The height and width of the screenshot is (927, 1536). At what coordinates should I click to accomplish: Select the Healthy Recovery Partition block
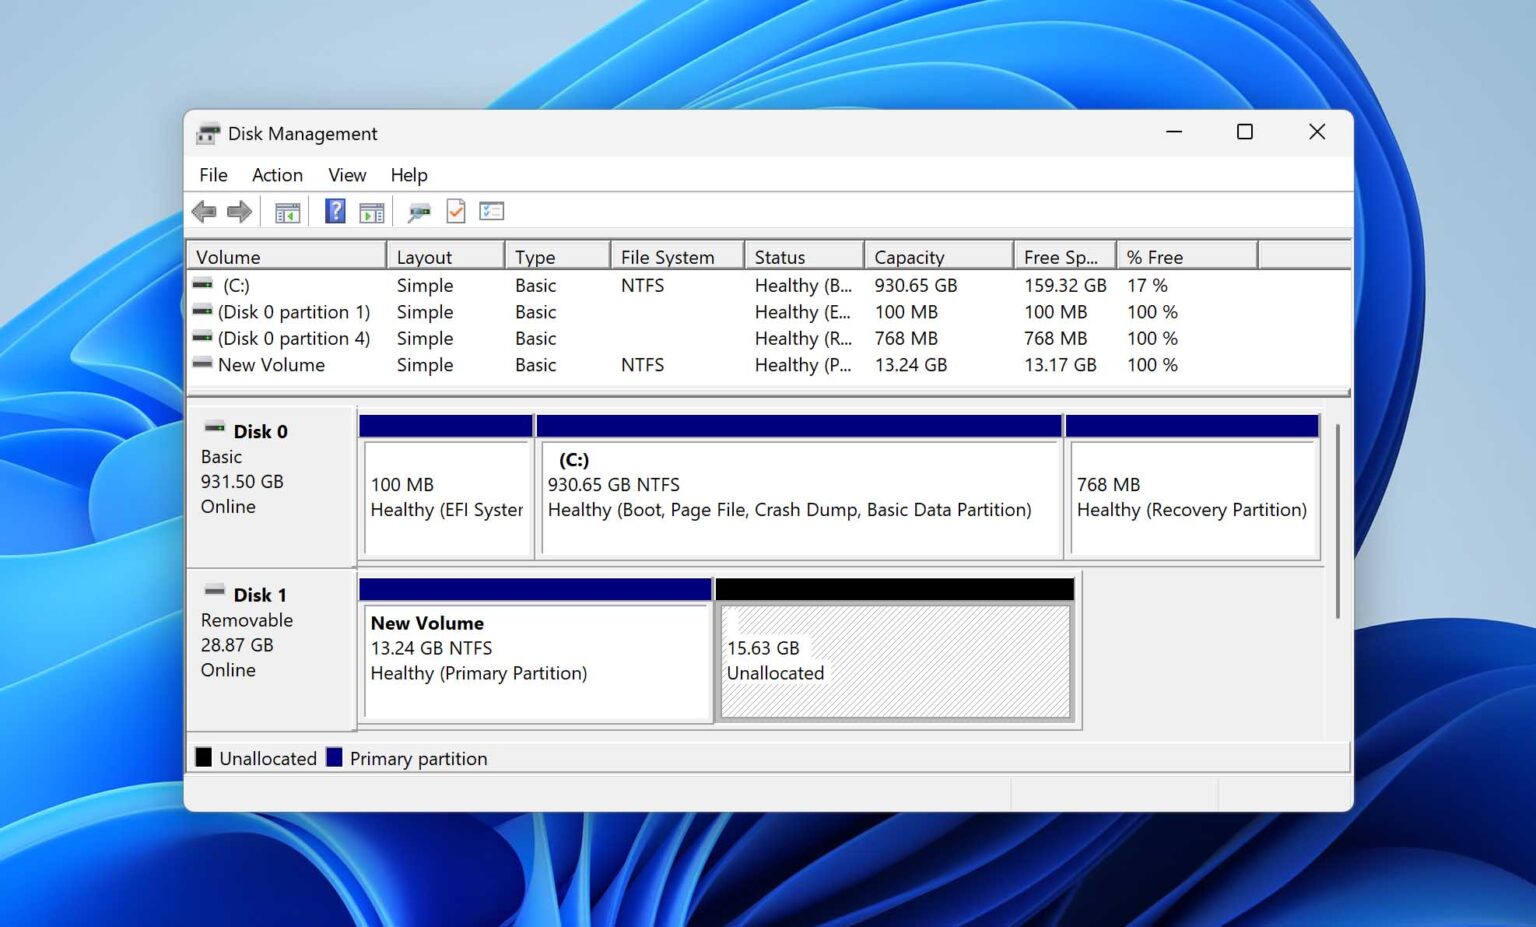[x=1192, y=497]
